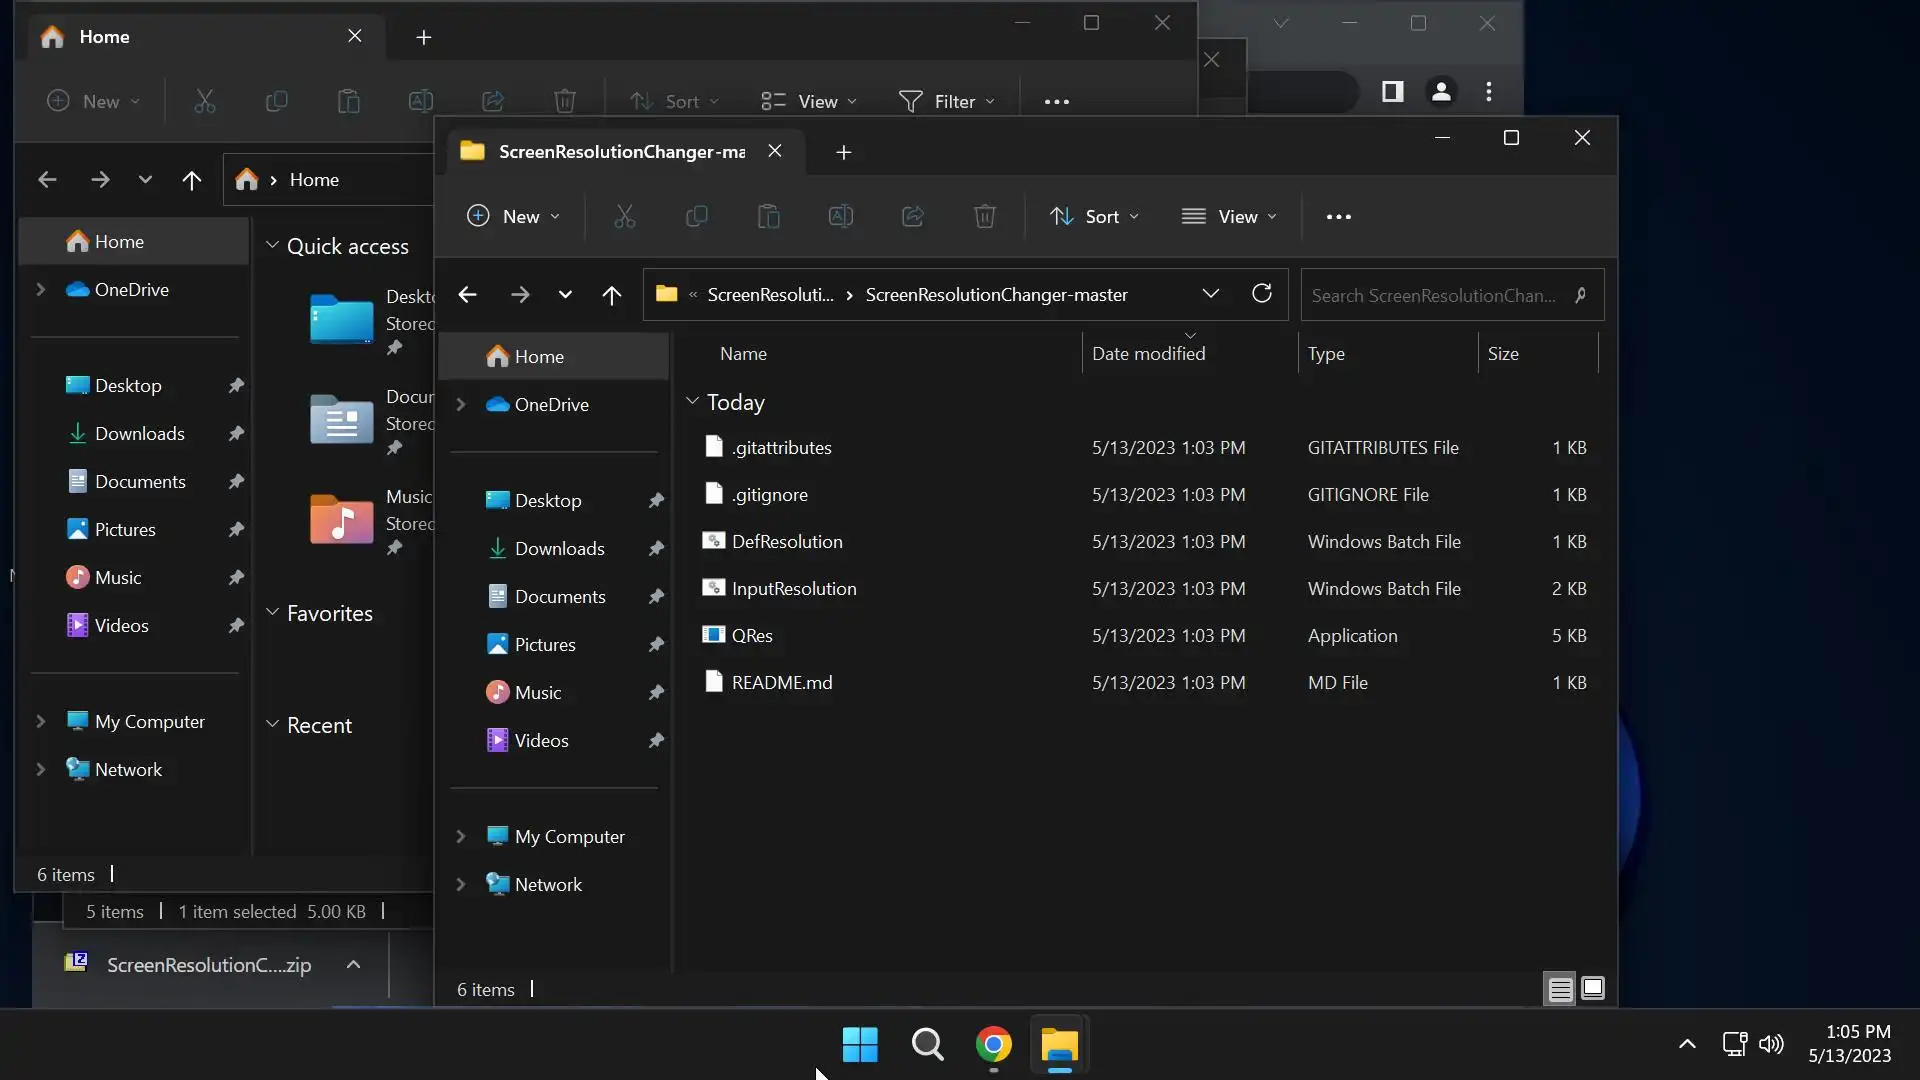Open the Sort dropdown menu
This screenshot has width=1920, height=1080.
pos(1094,216)
